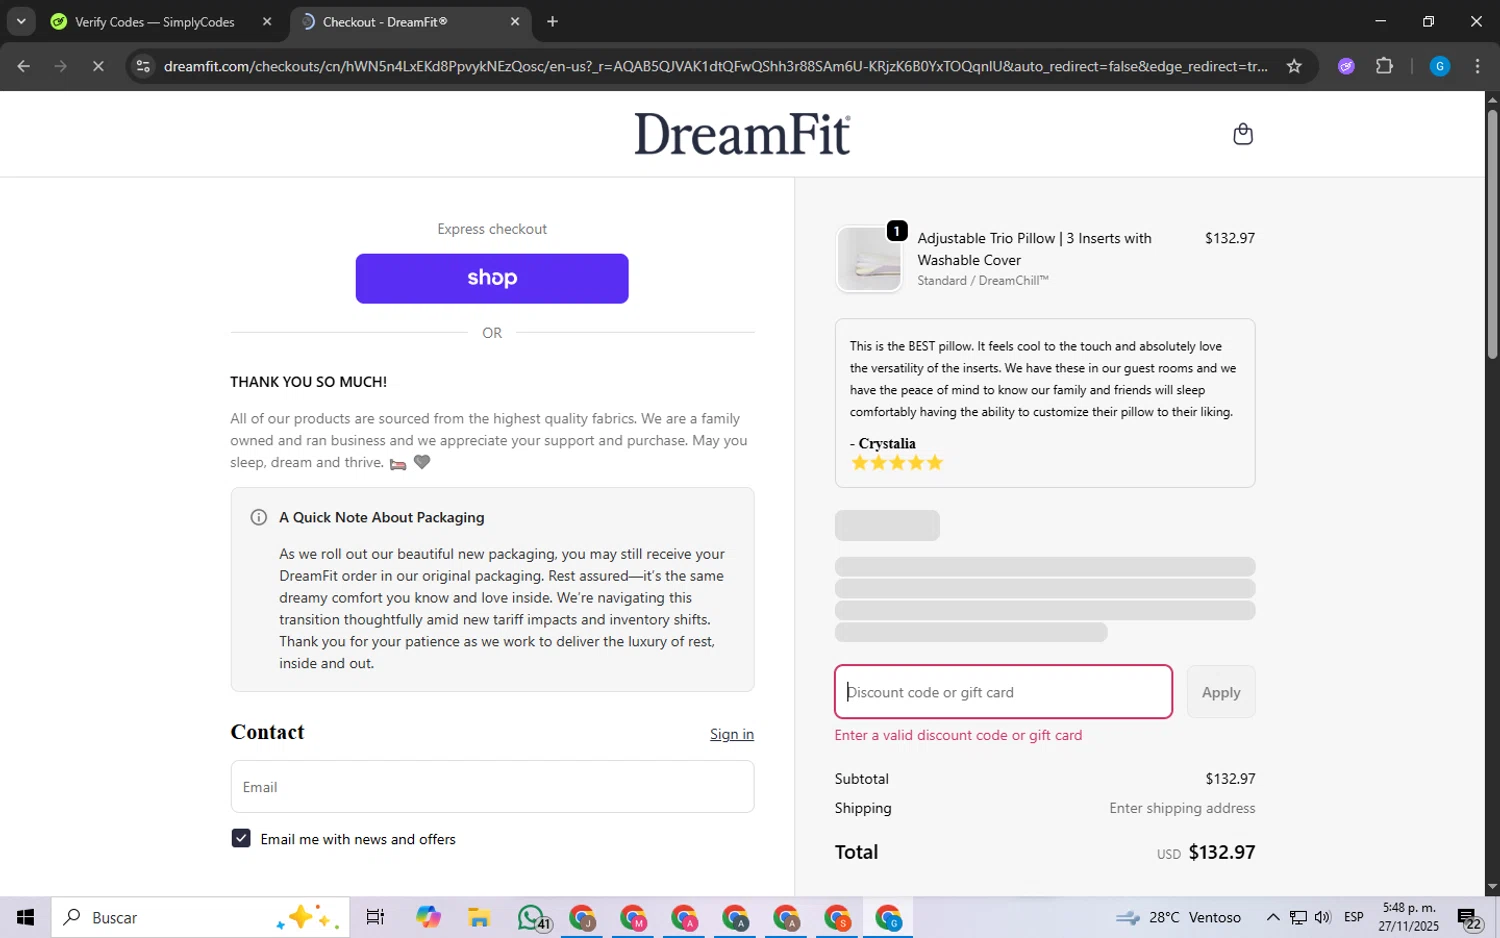Go back to the previous page
The height and width of the screenshot is (938, 1500).
[24, 66]
